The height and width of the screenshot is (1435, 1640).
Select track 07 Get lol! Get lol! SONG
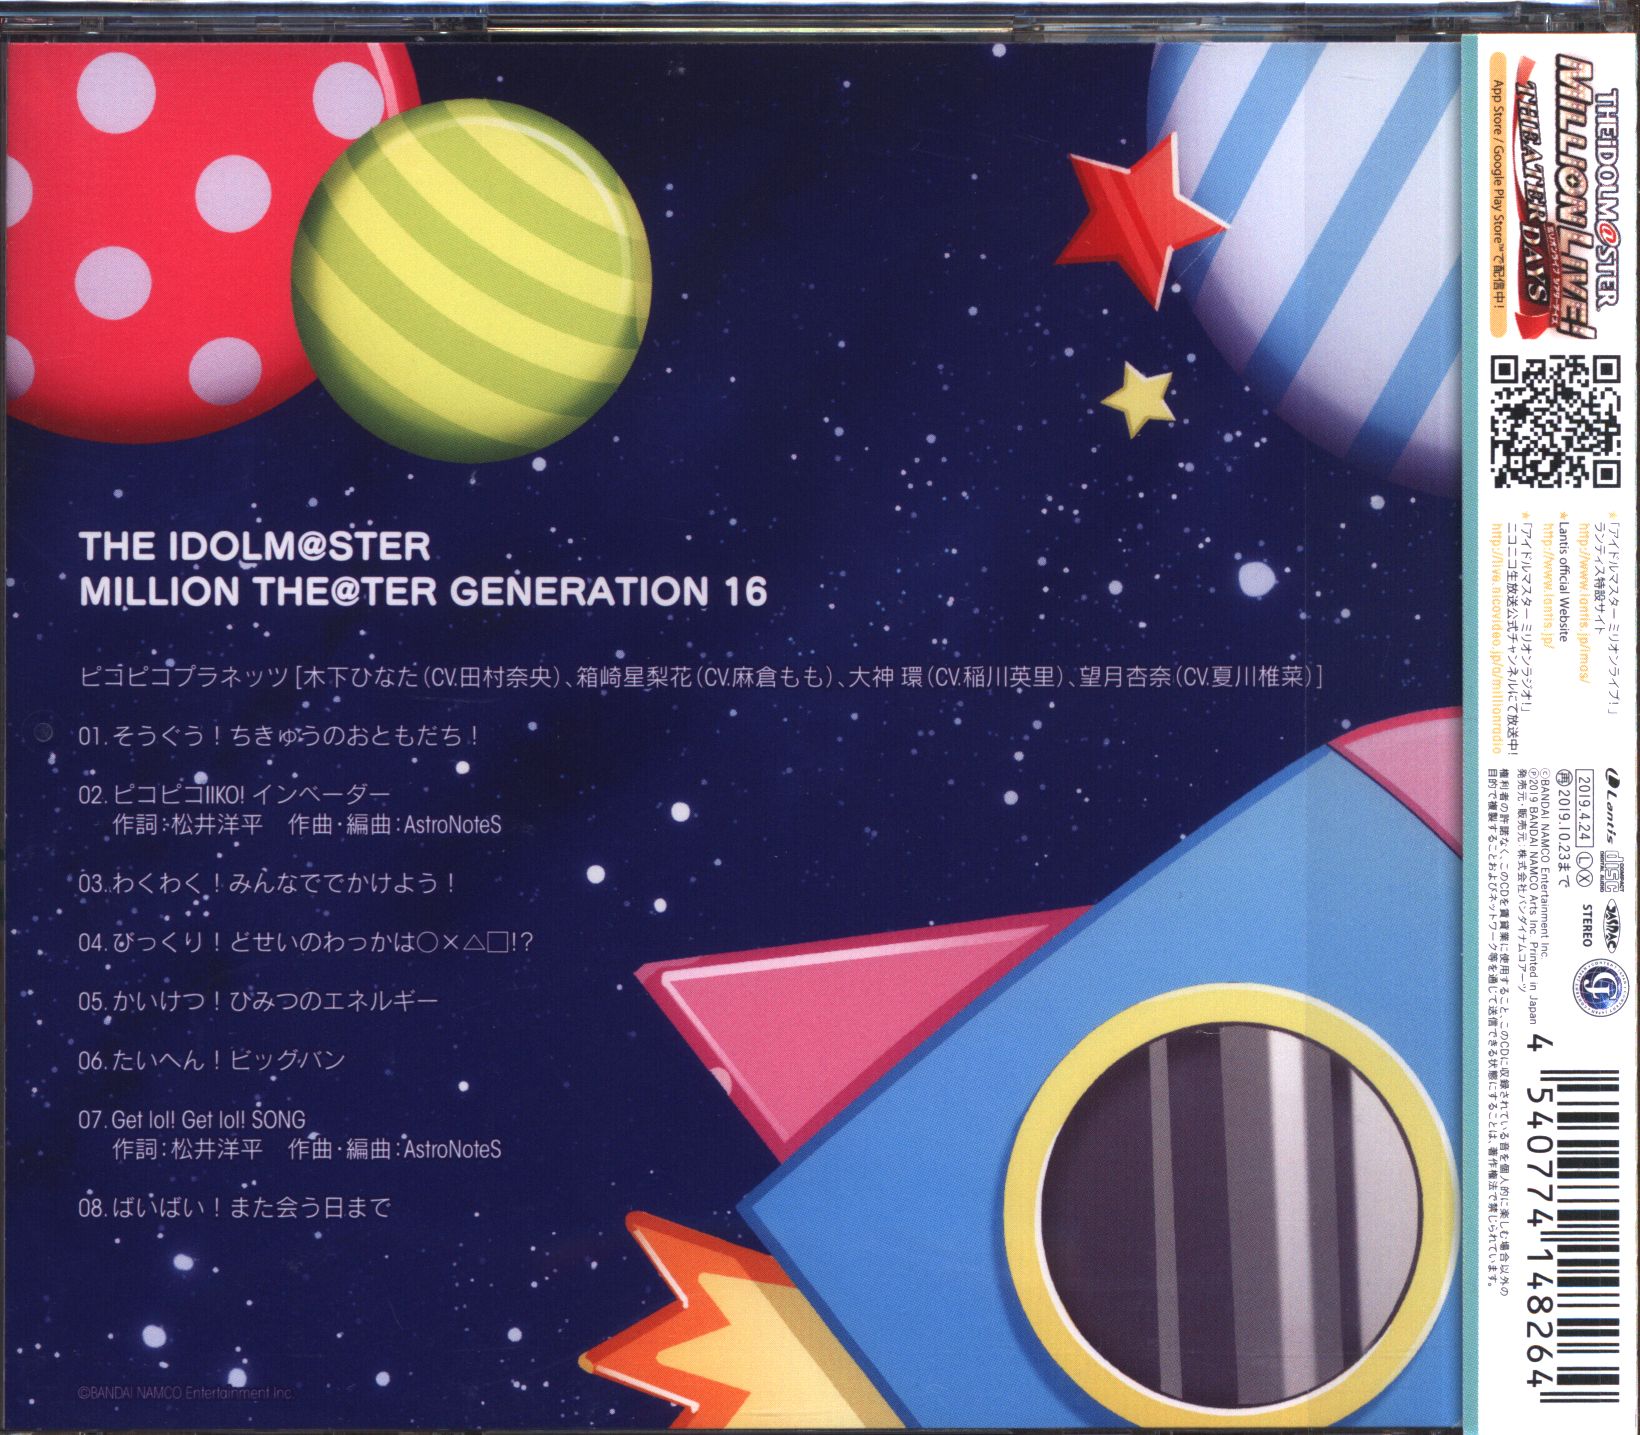pyautogui.click(x=192, y=1119)
